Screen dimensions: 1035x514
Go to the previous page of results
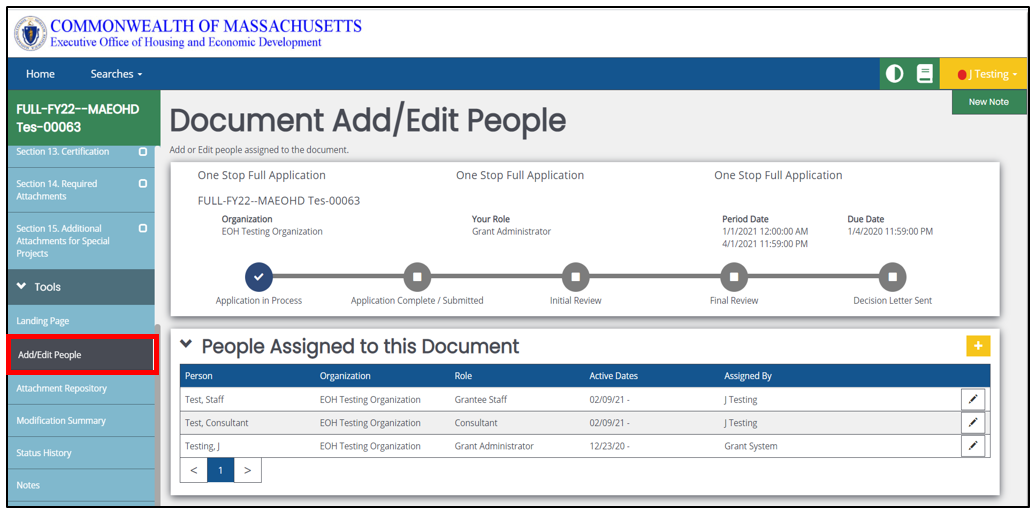coord(193,470)
